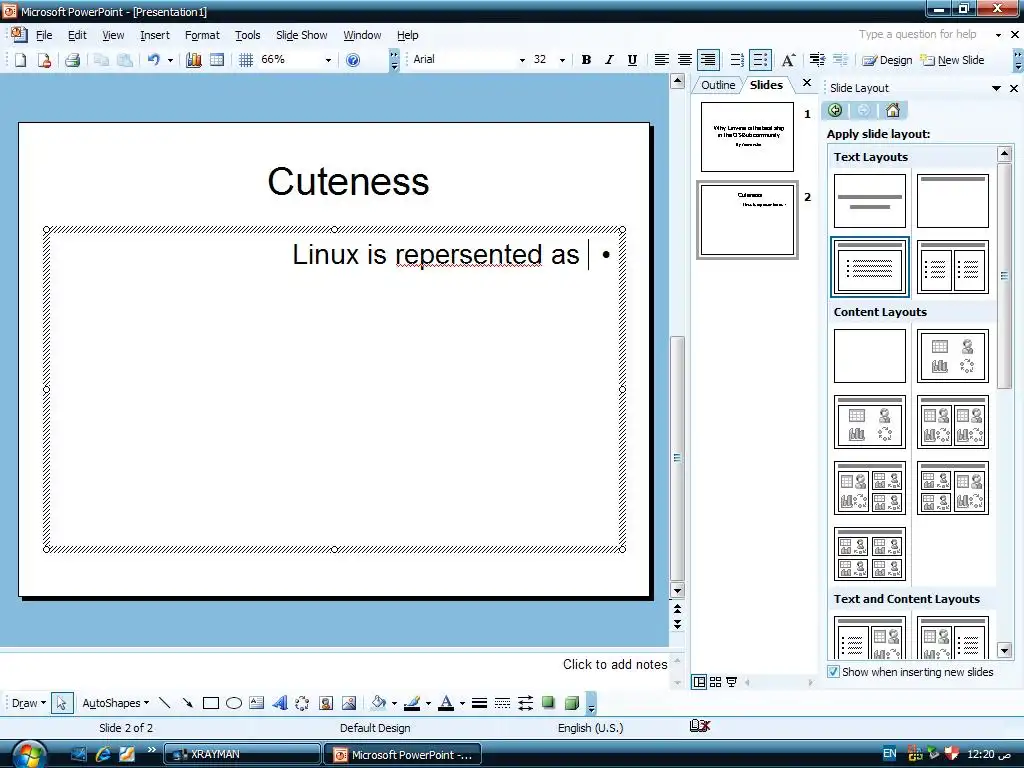Click 'Type a question for help' box
The width and height of the screenshot is (1024, 768).
pos(918,35)
